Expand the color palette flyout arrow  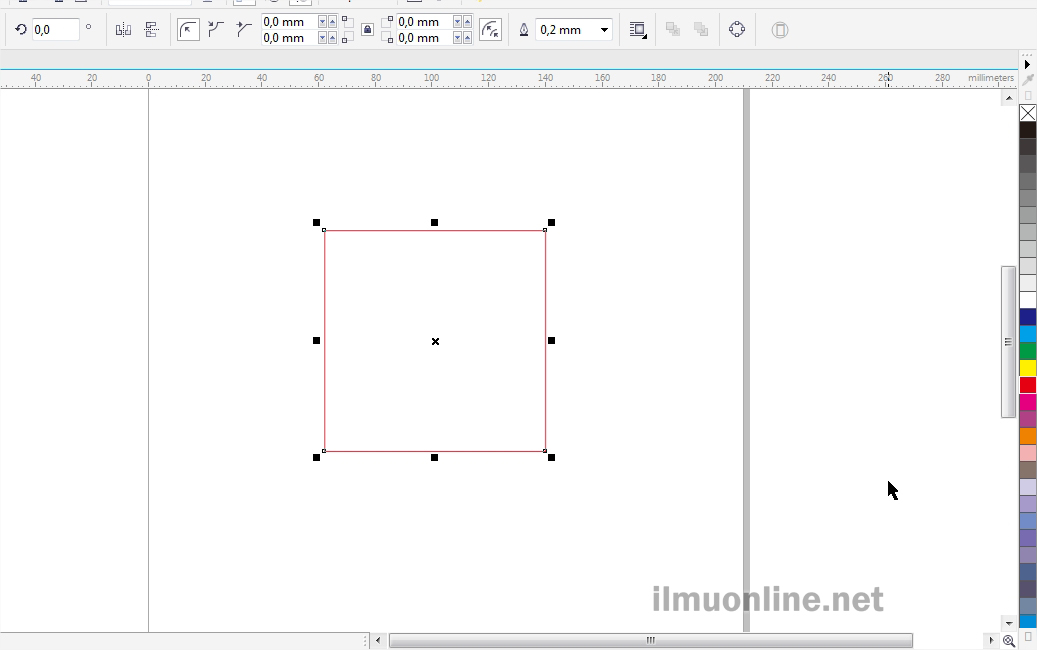point(1027,64)
